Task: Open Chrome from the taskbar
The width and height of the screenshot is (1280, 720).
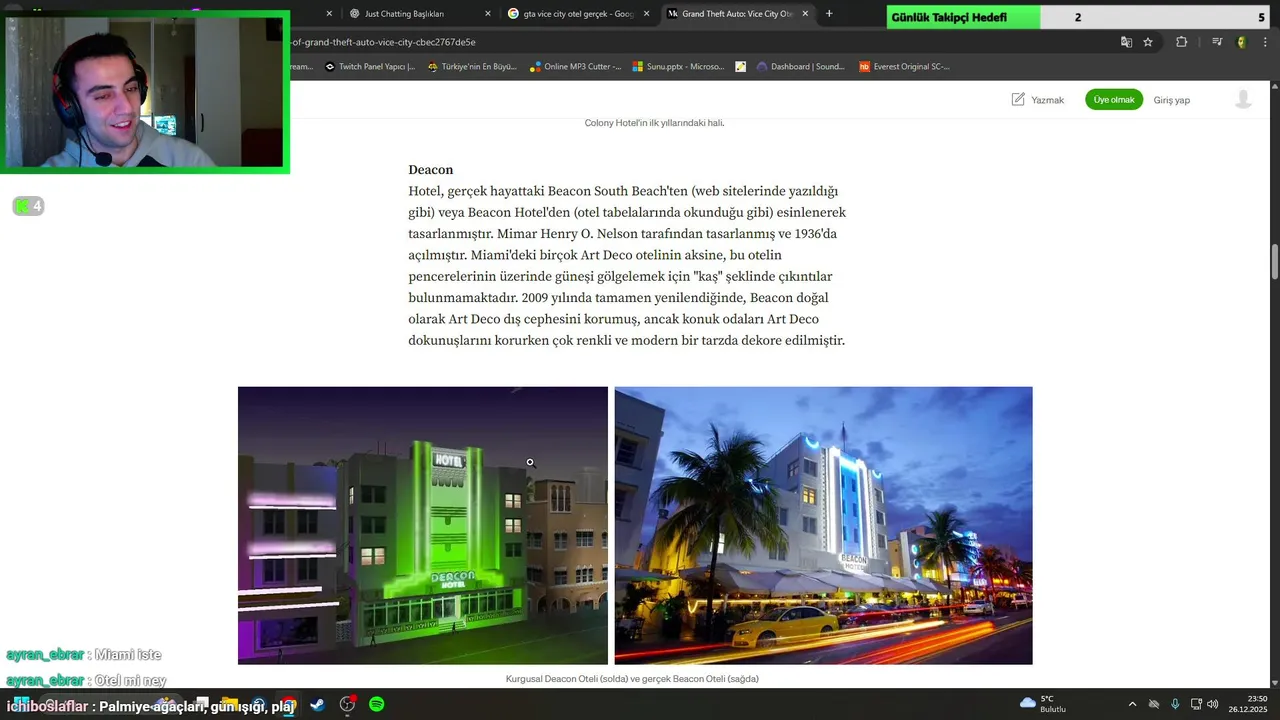Action: [288, 704]
